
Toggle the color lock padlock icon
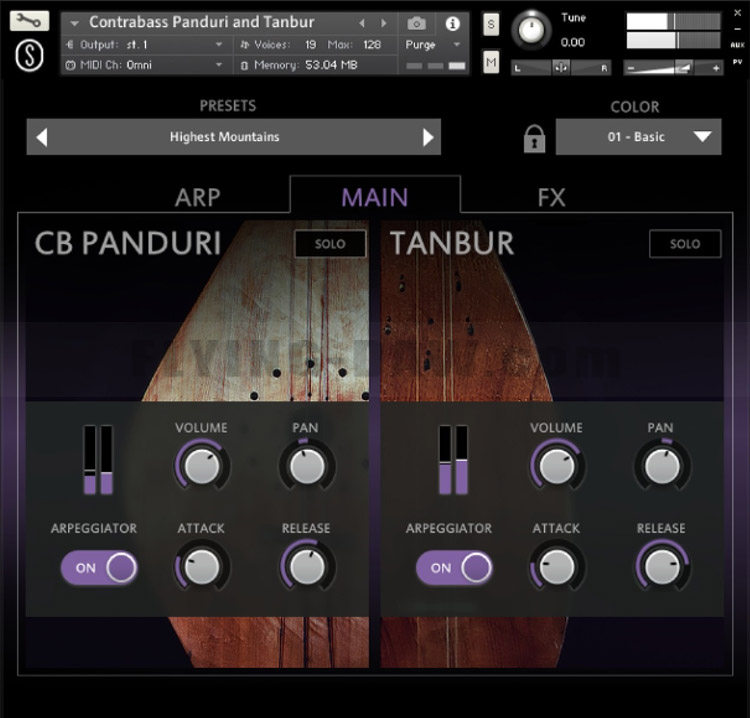pyautogui.click(x=534, y=139)
